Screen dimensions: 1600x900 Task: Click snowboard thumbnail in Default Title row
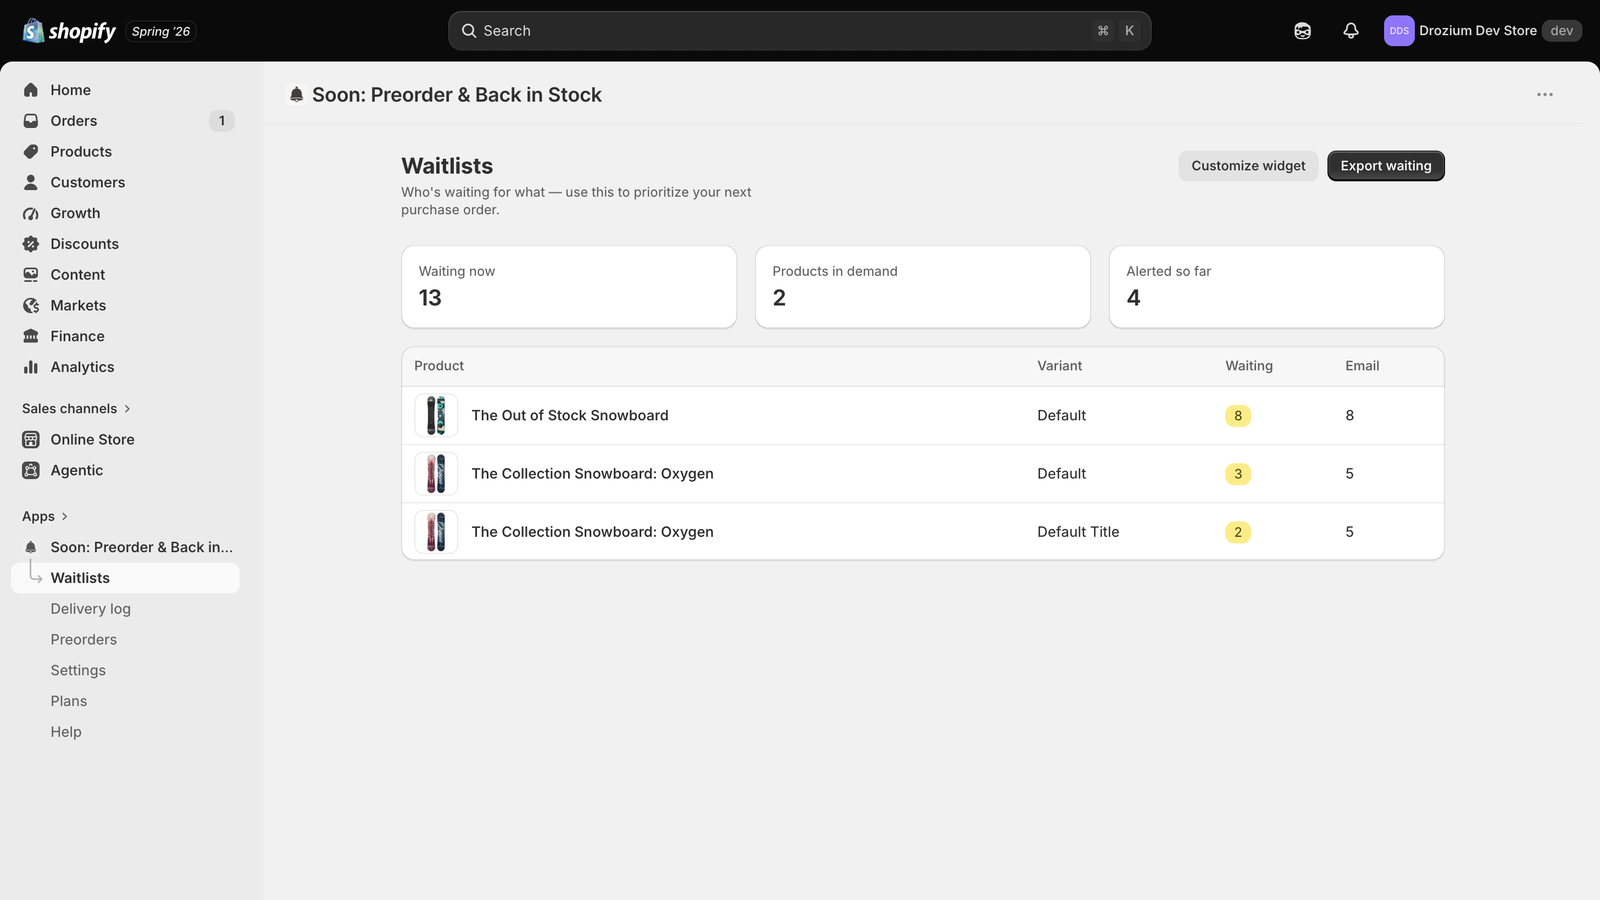436,532
